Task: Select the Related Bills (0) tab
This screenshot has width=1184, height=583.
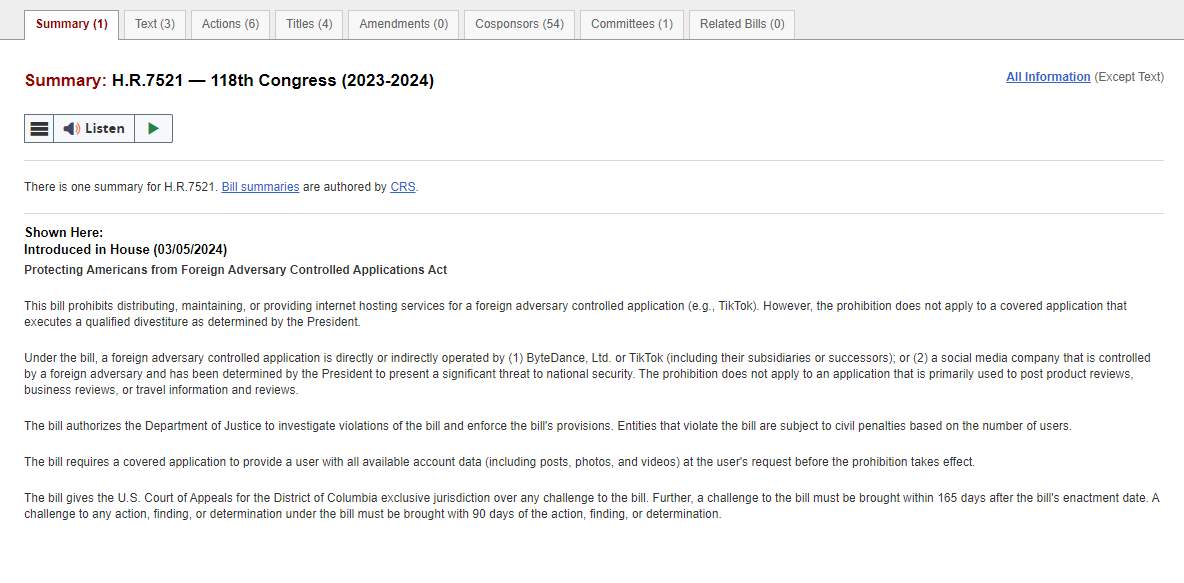Action: tap(742, 24)
